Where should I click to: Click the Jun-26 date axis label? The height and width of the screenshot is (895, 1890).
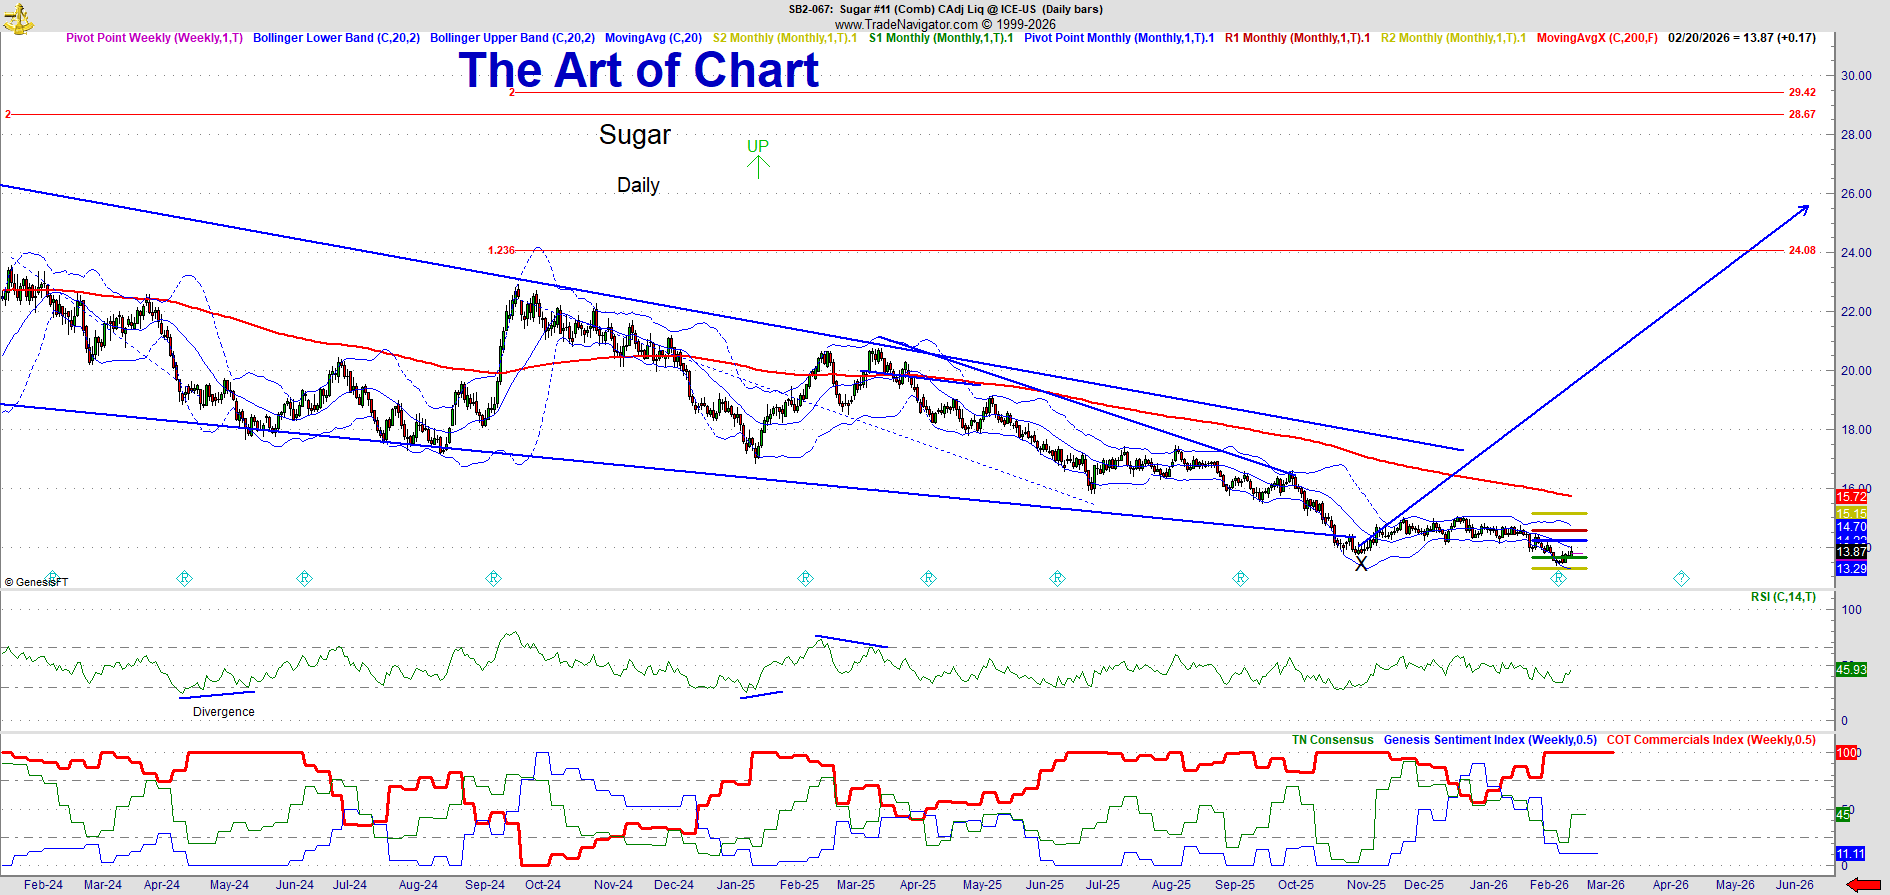coord(1794,885)
